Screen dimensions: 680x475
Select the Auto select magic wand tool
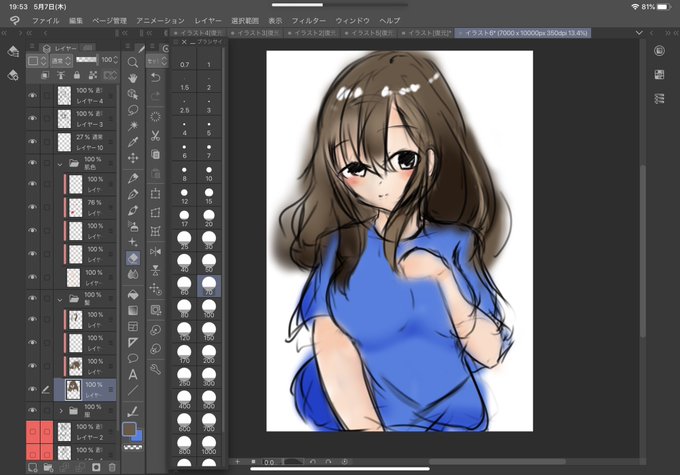pos(133,126)
